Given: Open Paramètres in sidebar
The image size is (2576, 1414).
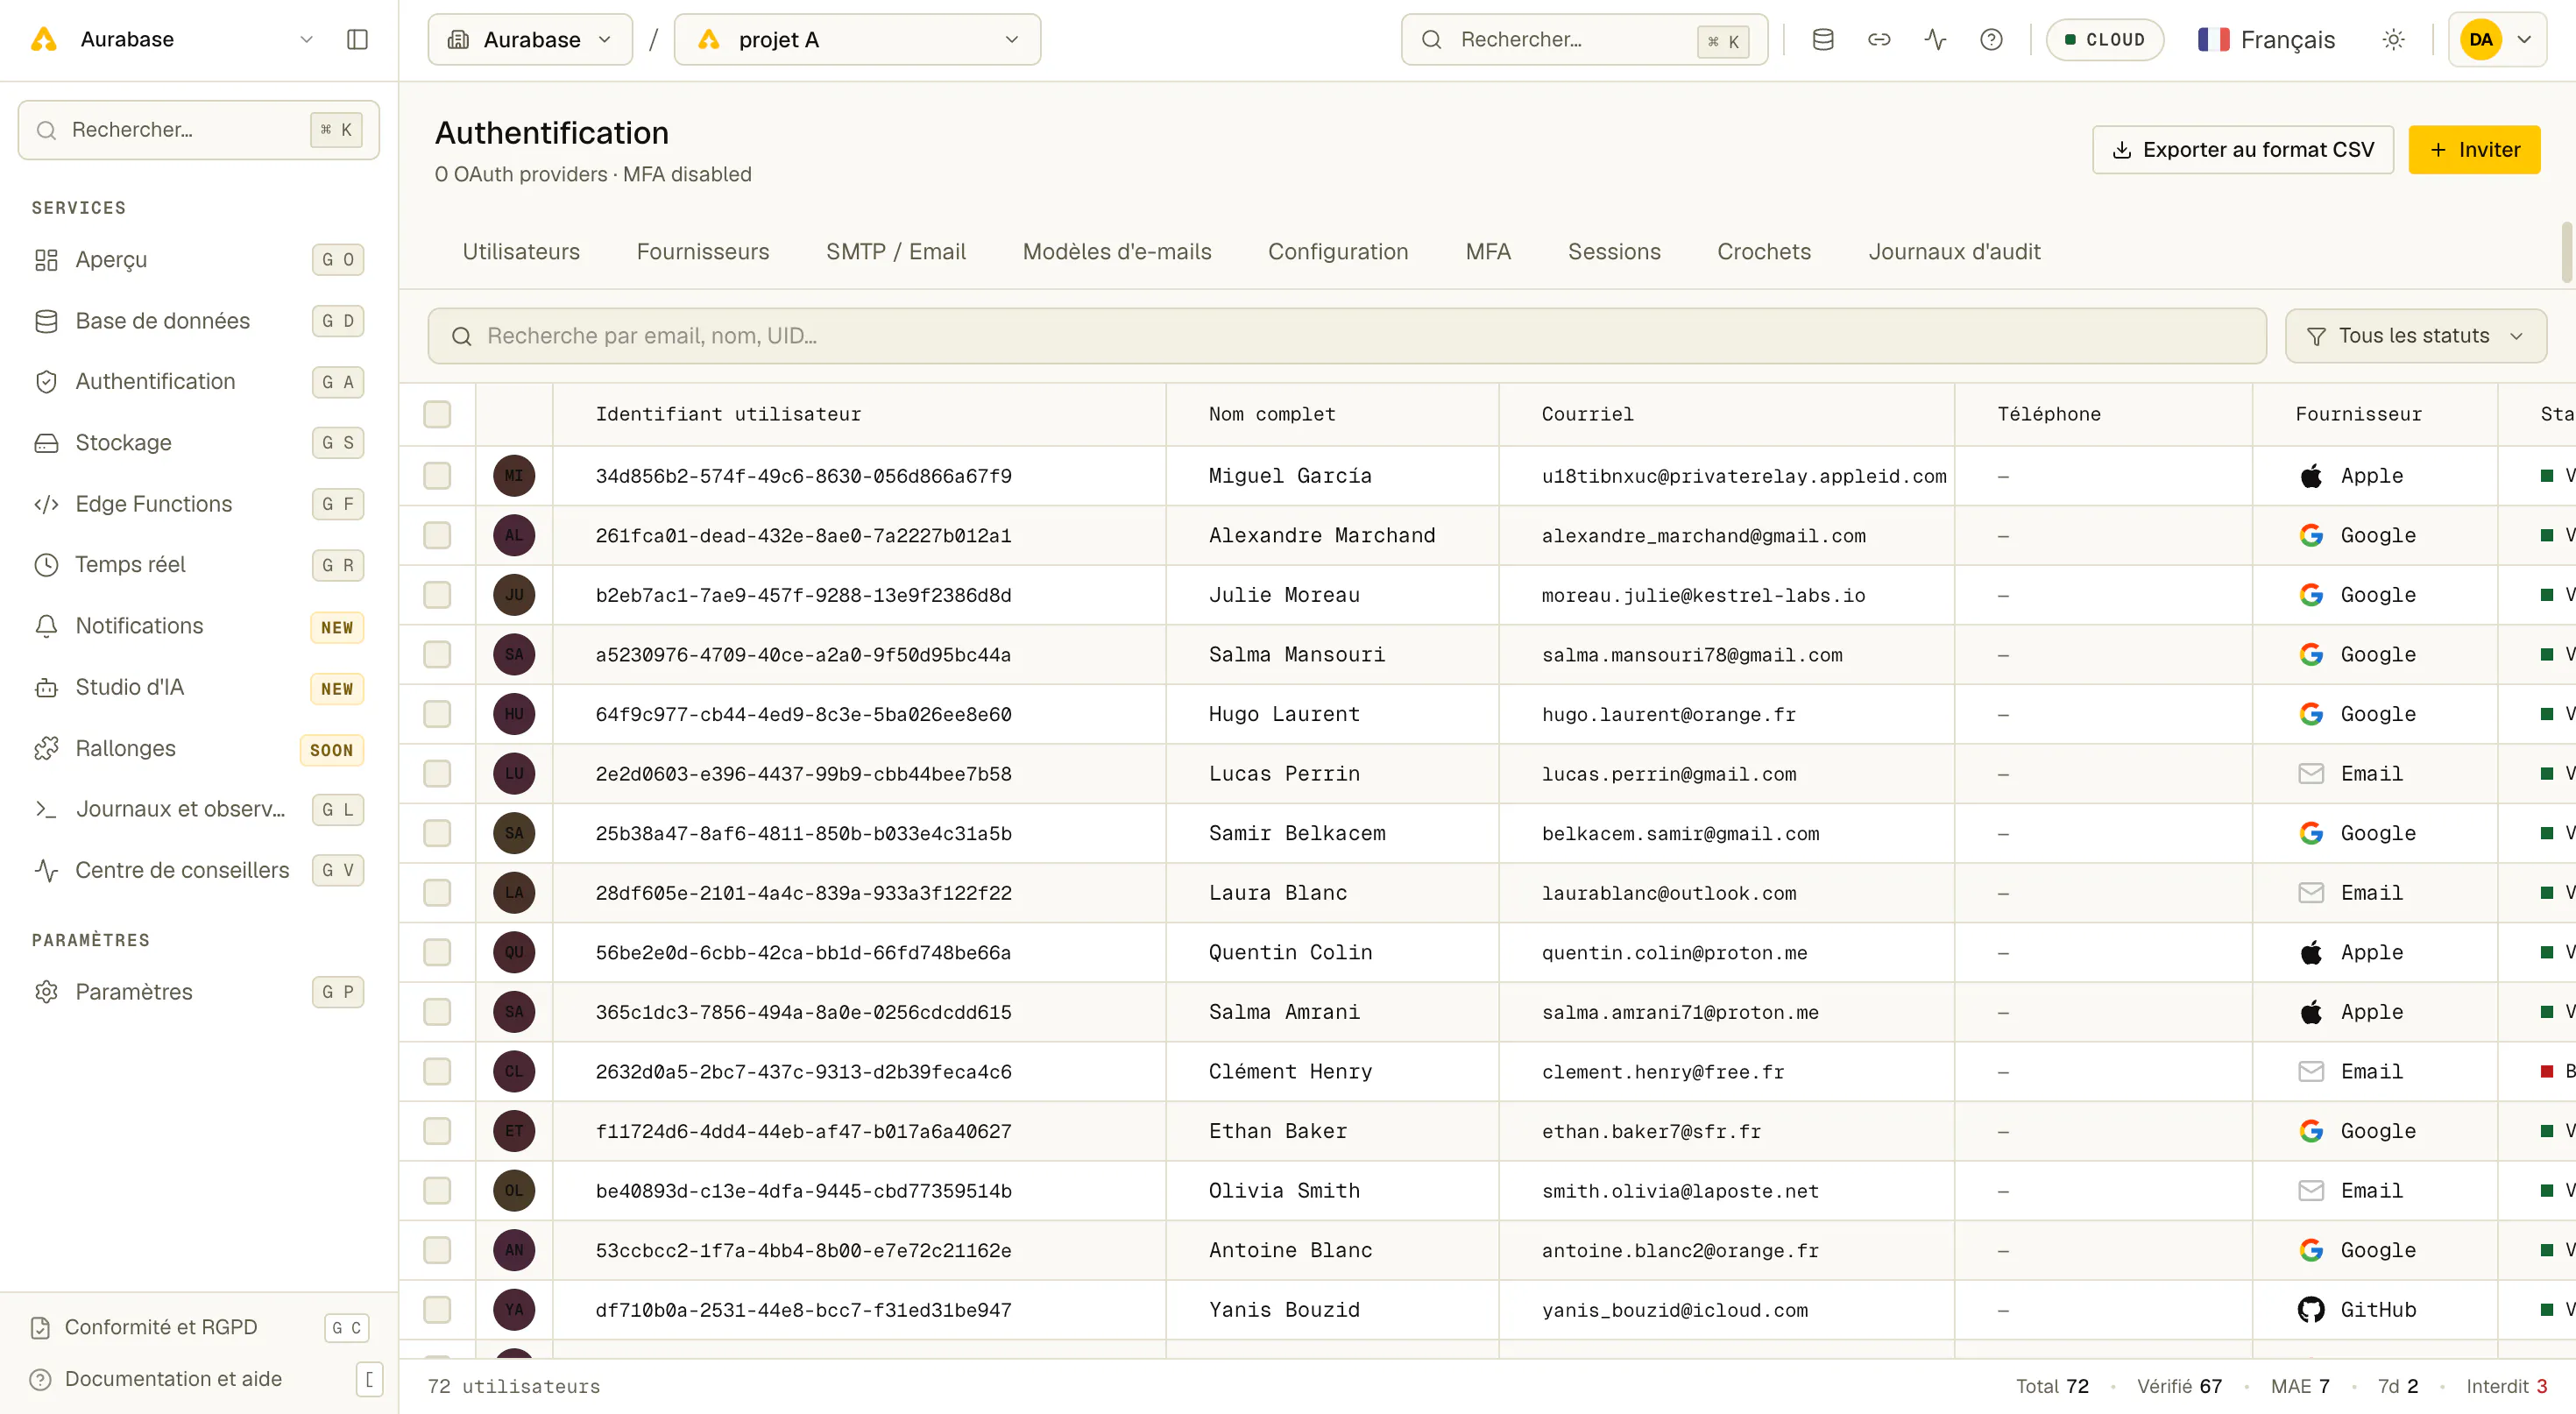Looking at the screenshot, I should [x=198, y=992].
